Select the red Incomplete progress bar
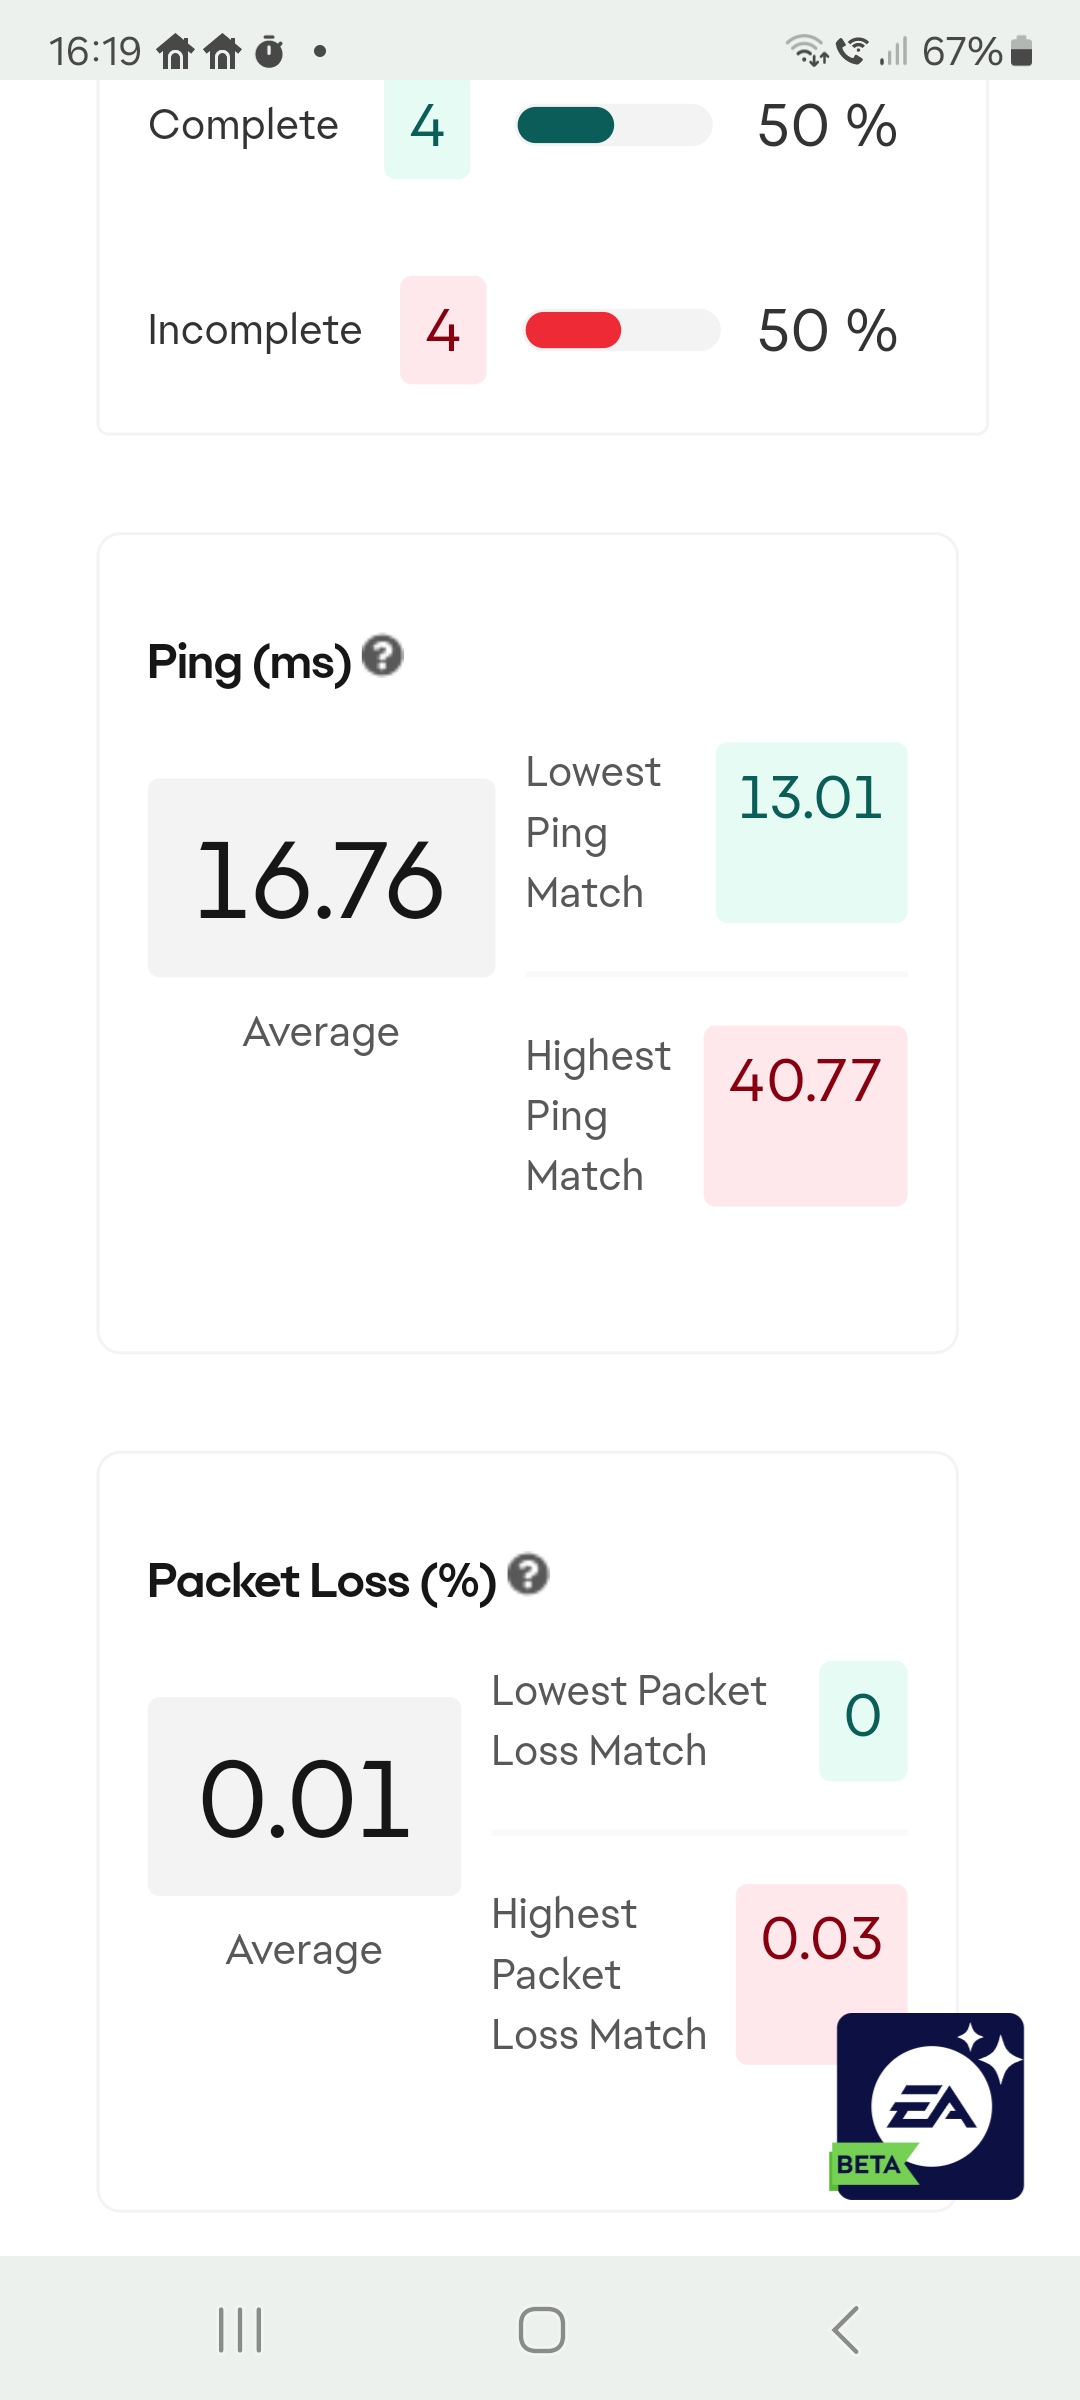Viewport: 1080px width, 2400px height. coord(622,330)
